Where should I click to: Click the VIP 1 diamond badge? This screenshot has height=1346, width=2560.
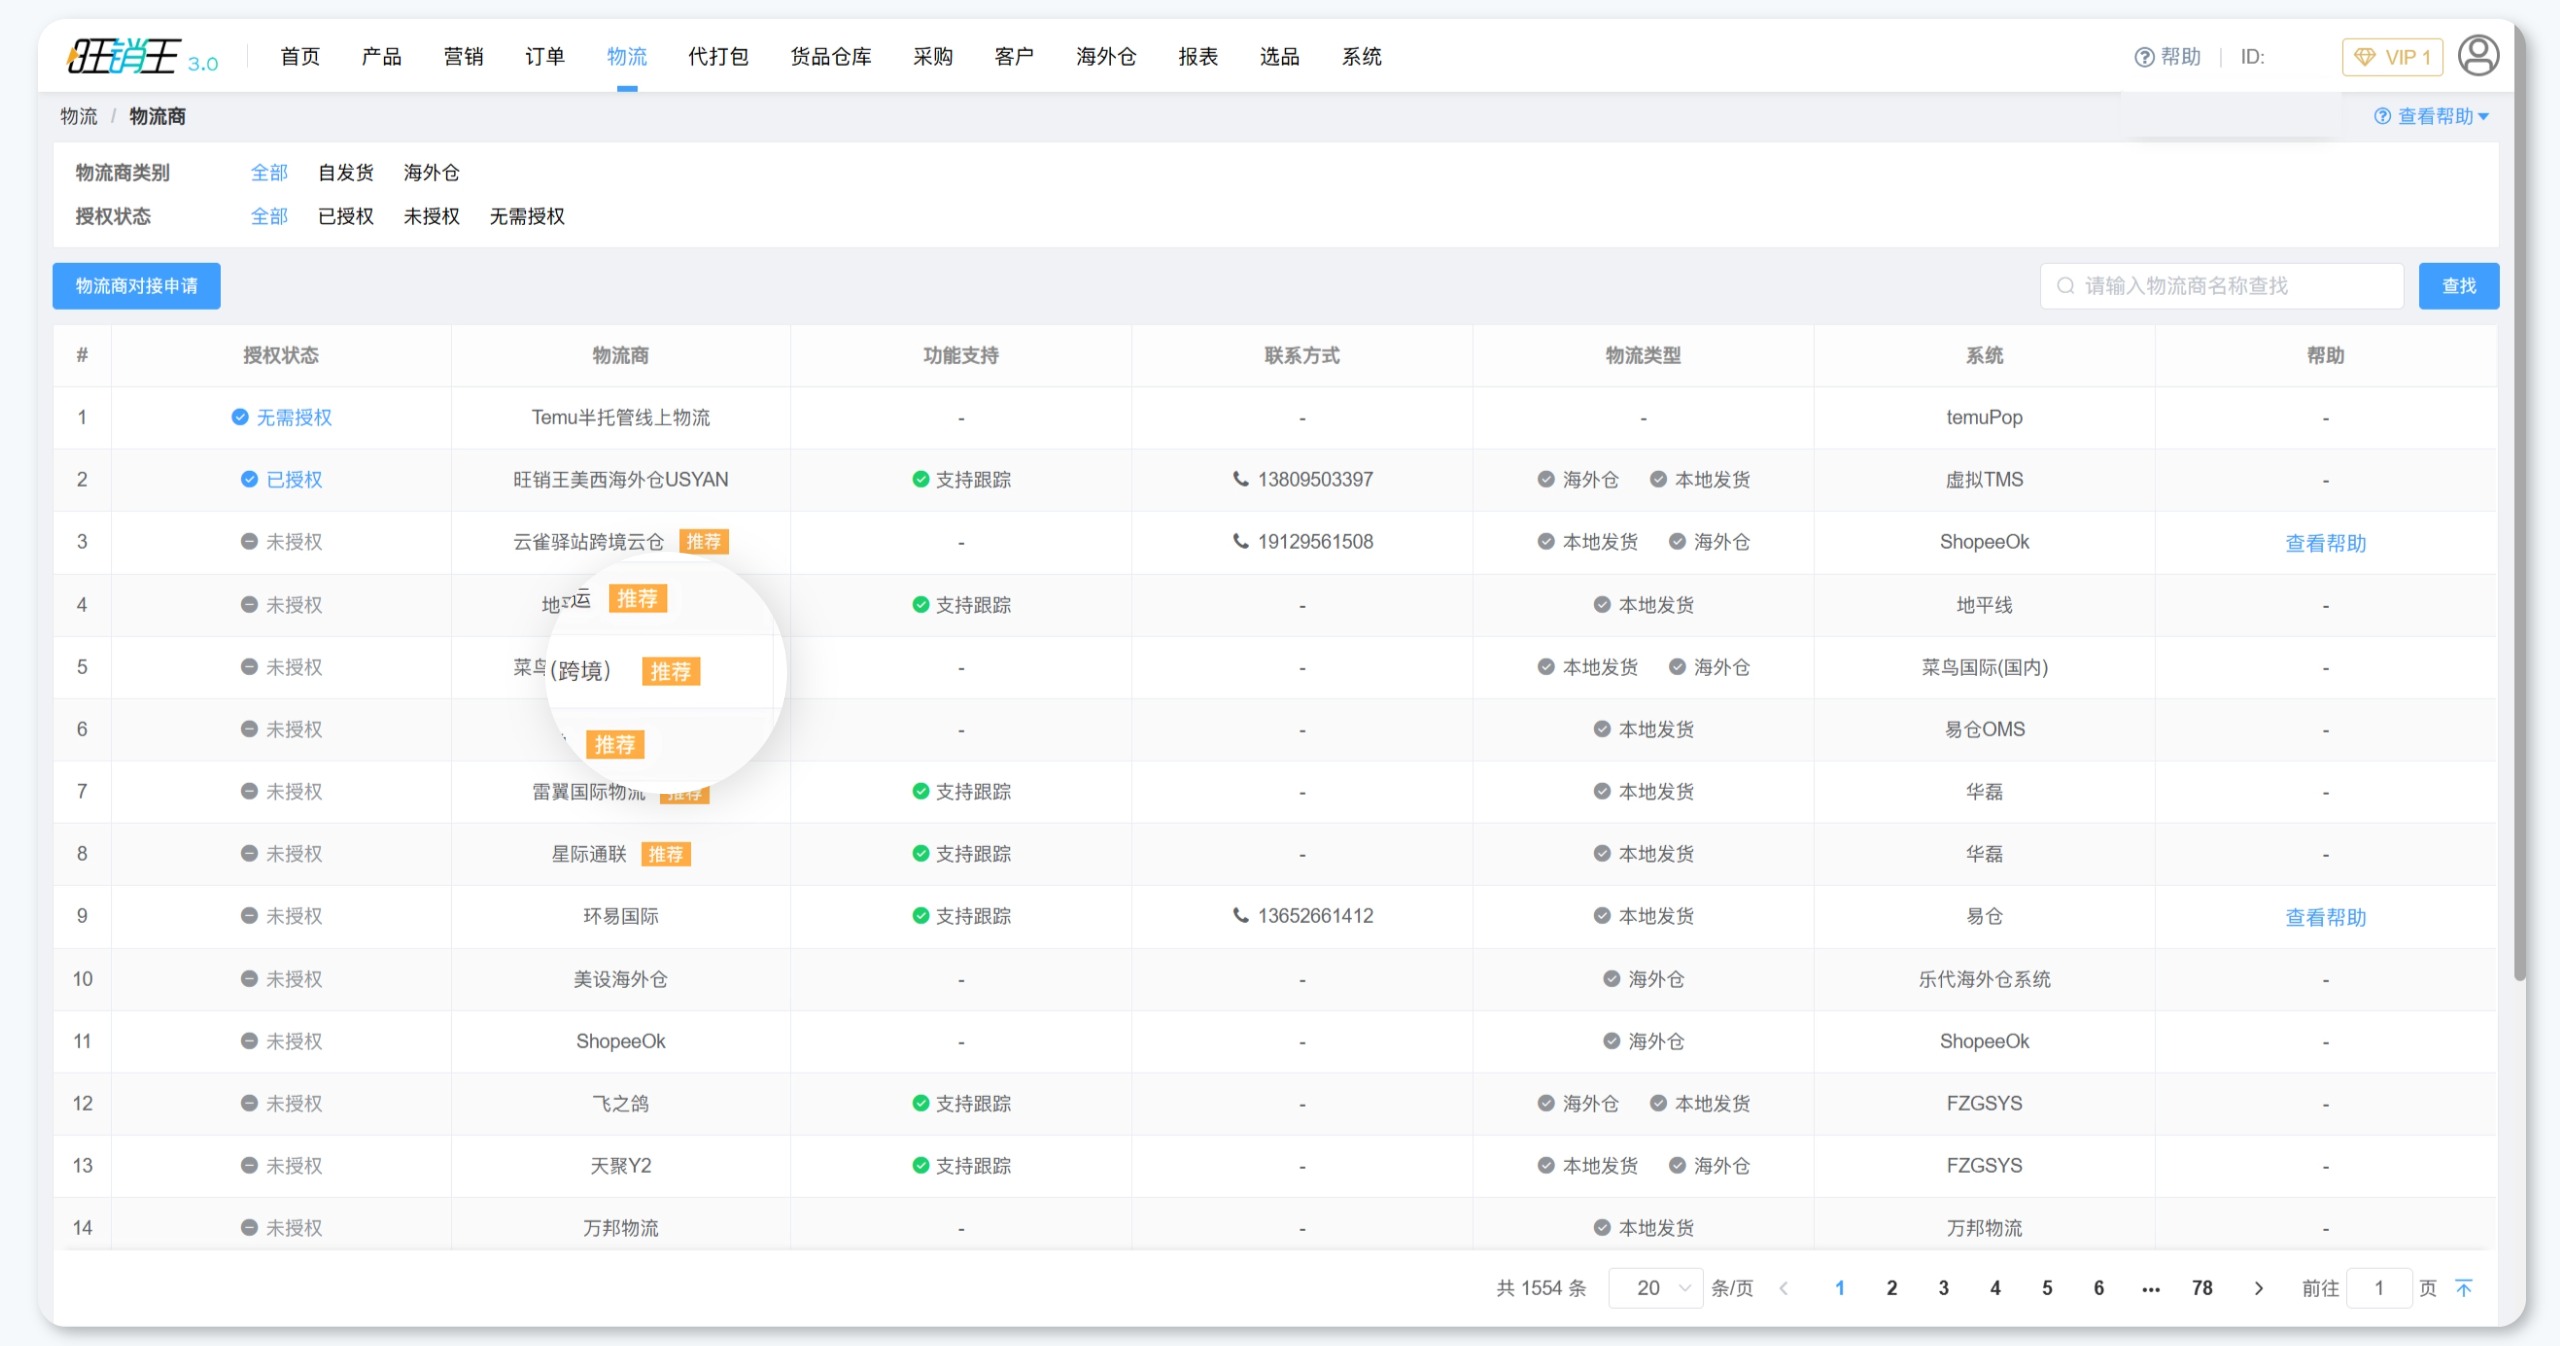coord(2392,57)
